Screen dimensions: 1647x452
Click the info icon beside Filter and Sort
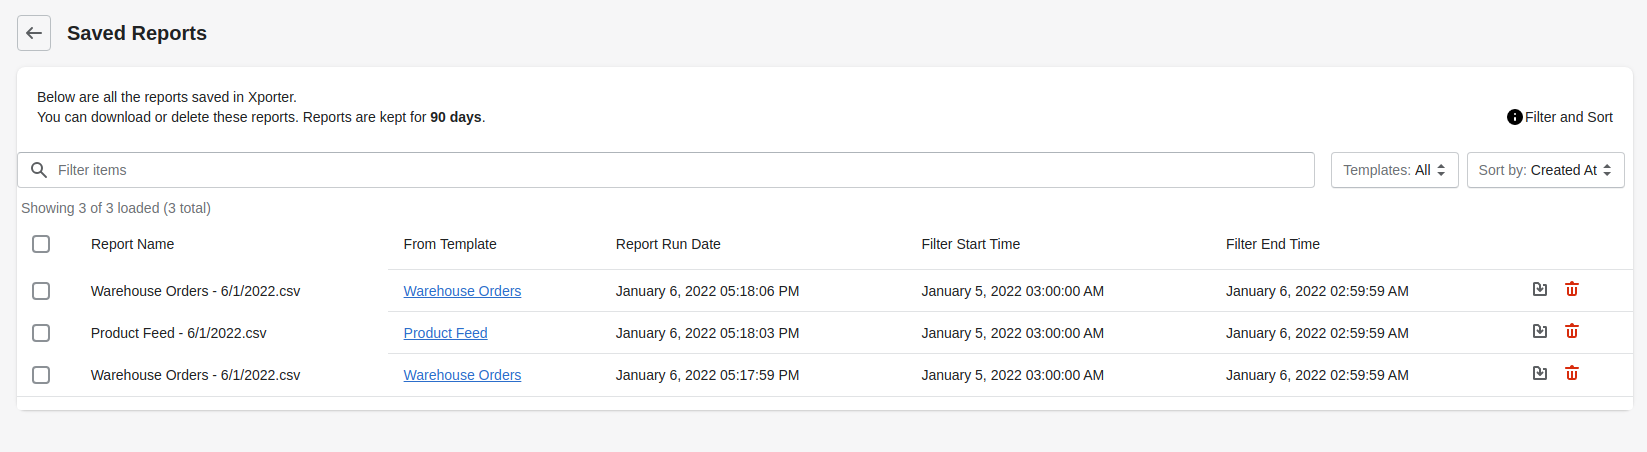tap(1514, 117)
